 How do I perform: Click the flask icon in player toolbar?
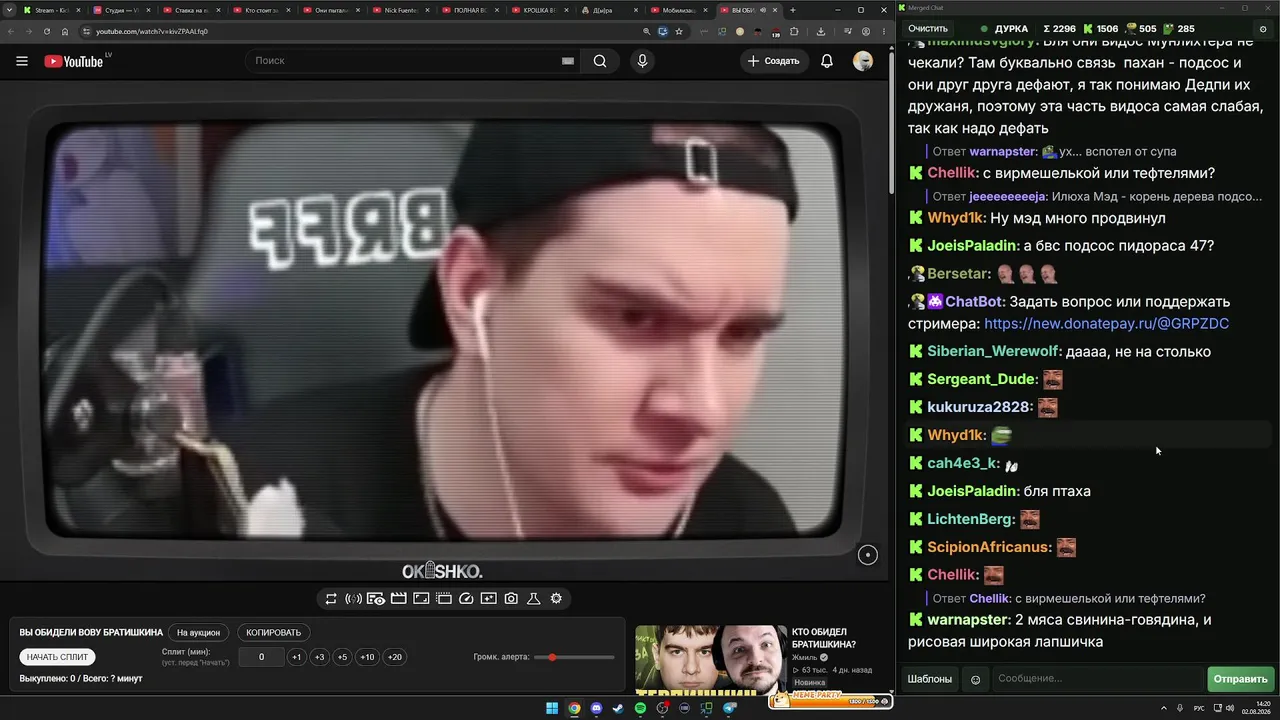534,599
